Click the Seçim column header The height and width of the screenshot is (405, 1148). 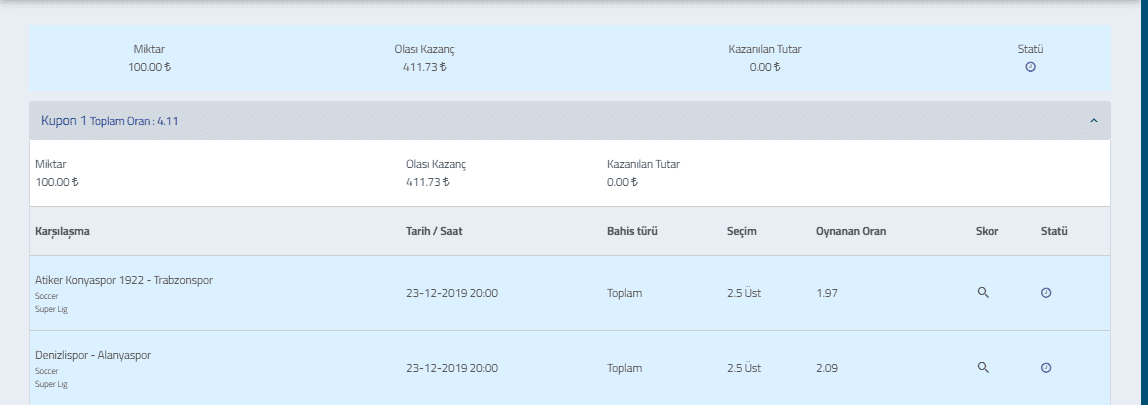point(742,231)
